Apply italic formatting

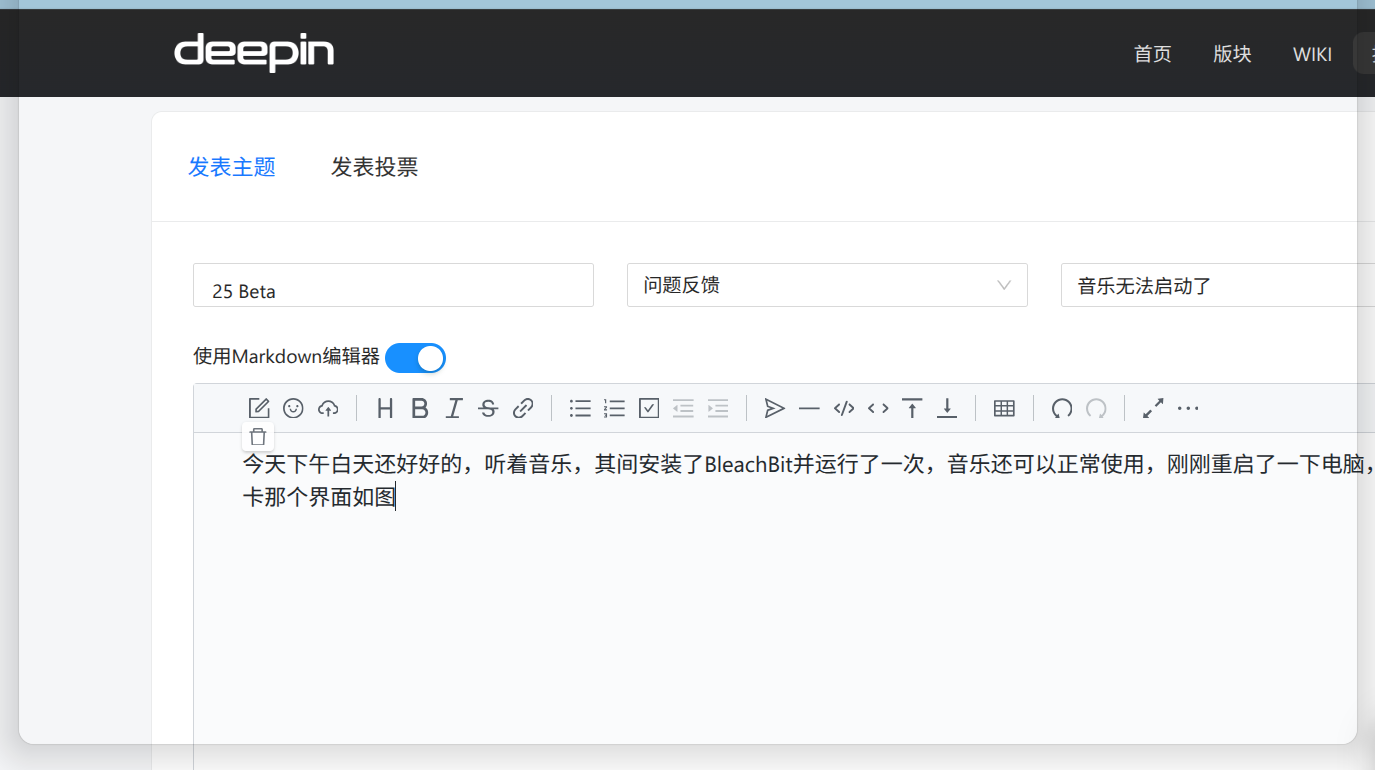click(x=454, y=408)
